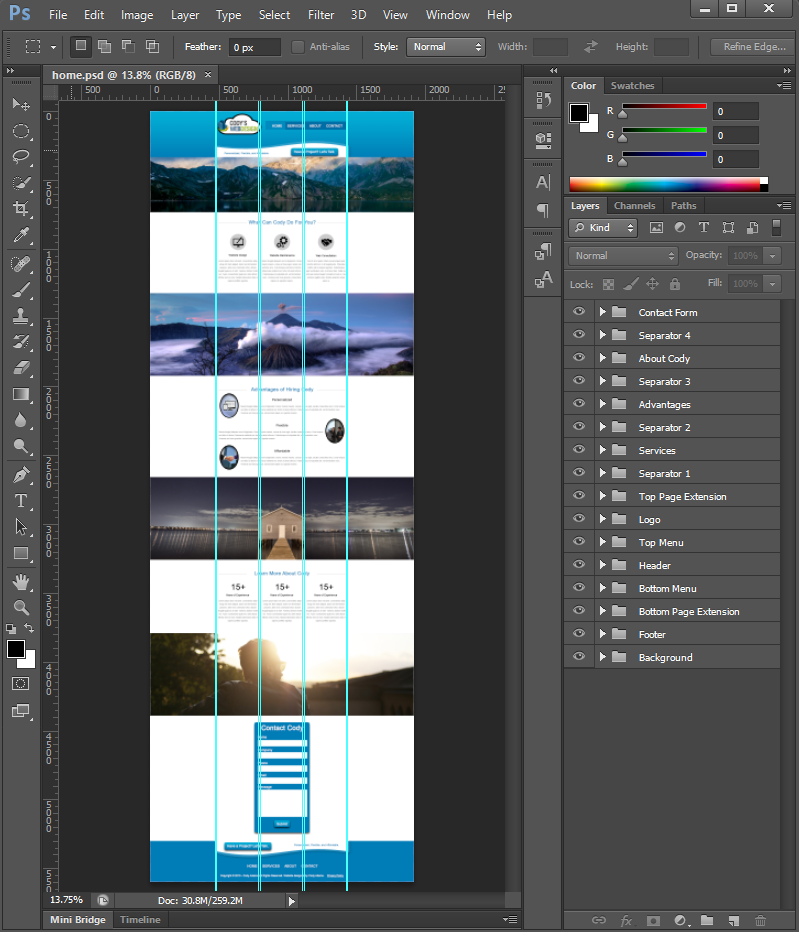This screenshot has width=799, height=932.
Task: Switch to the Swatches tab
Action: coord(632,86)
